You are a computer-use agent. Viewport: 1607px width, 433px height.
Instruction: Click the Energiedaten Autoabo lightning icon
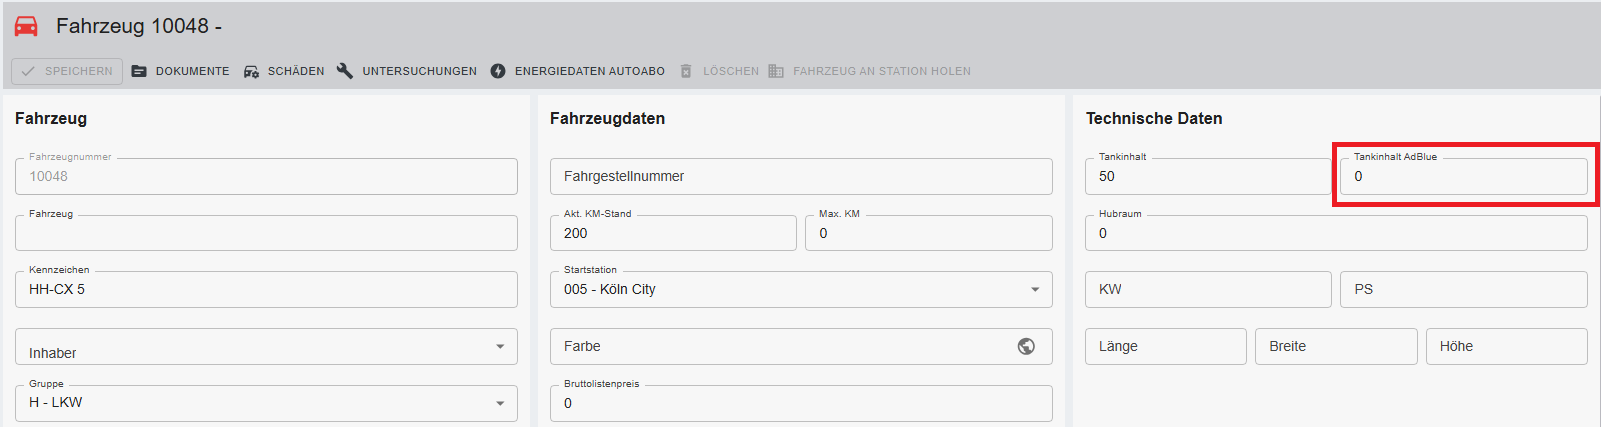[498, 71]
